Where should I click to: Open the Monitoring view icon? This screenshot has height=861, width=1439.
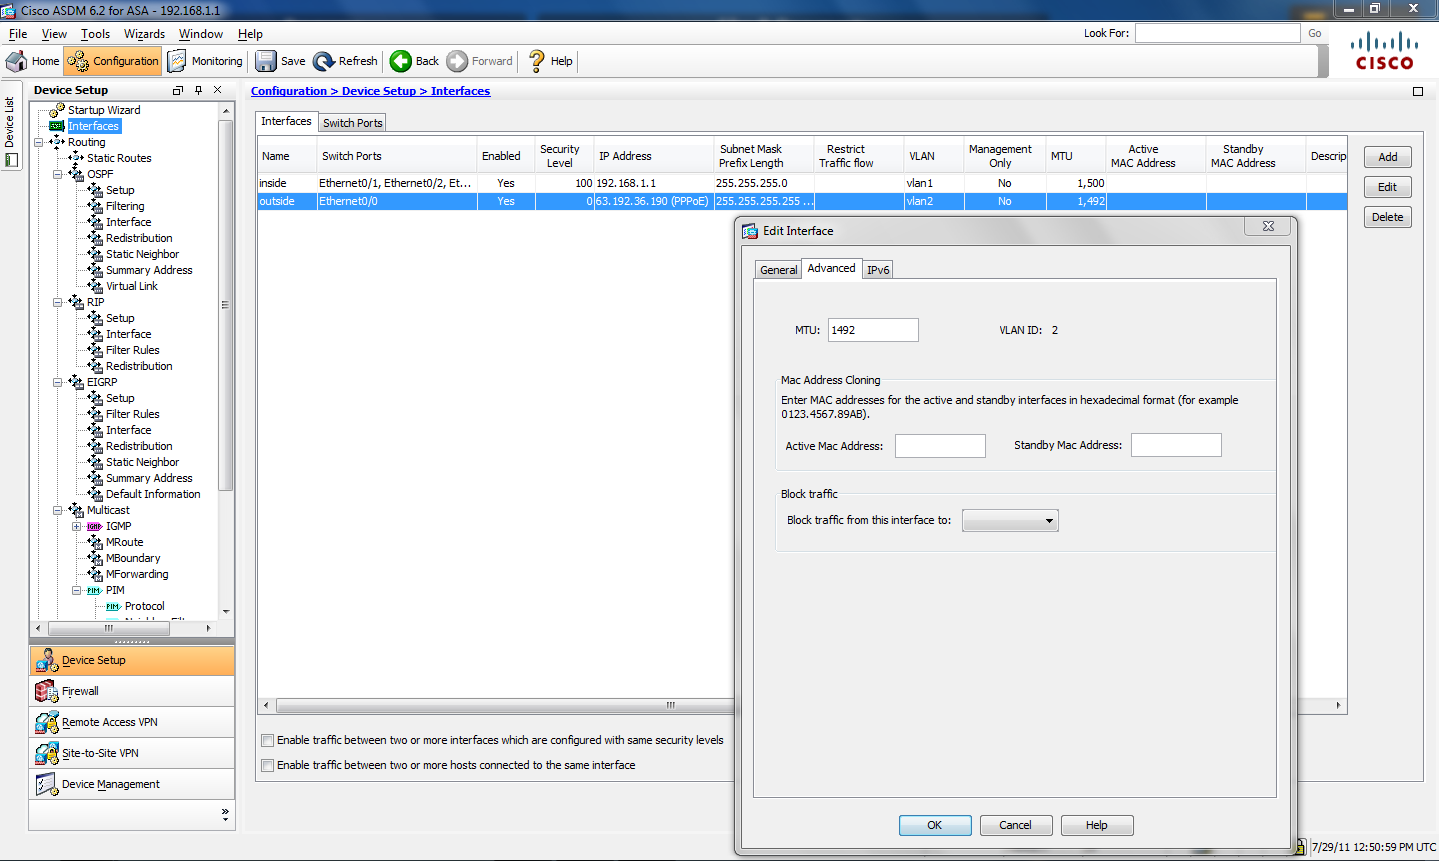tap(177, 61)
